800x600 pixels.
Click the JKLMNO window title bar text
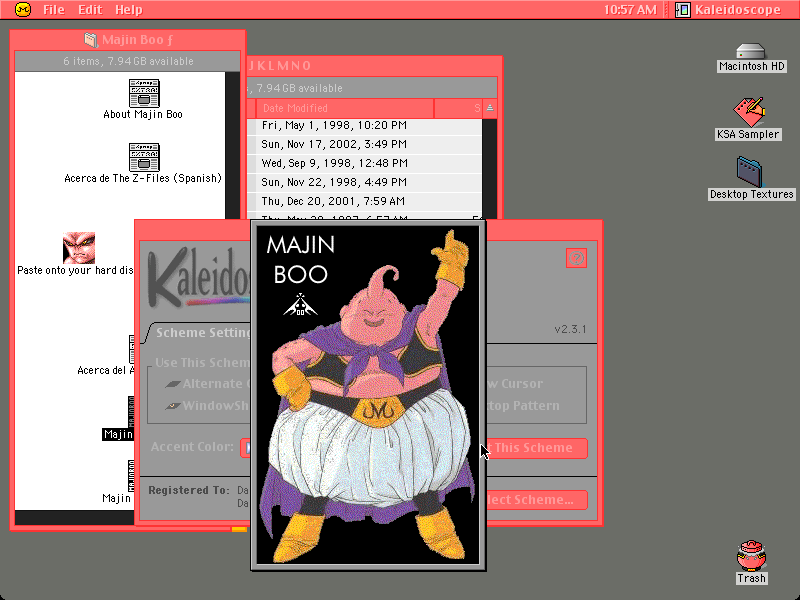[280, 66]
